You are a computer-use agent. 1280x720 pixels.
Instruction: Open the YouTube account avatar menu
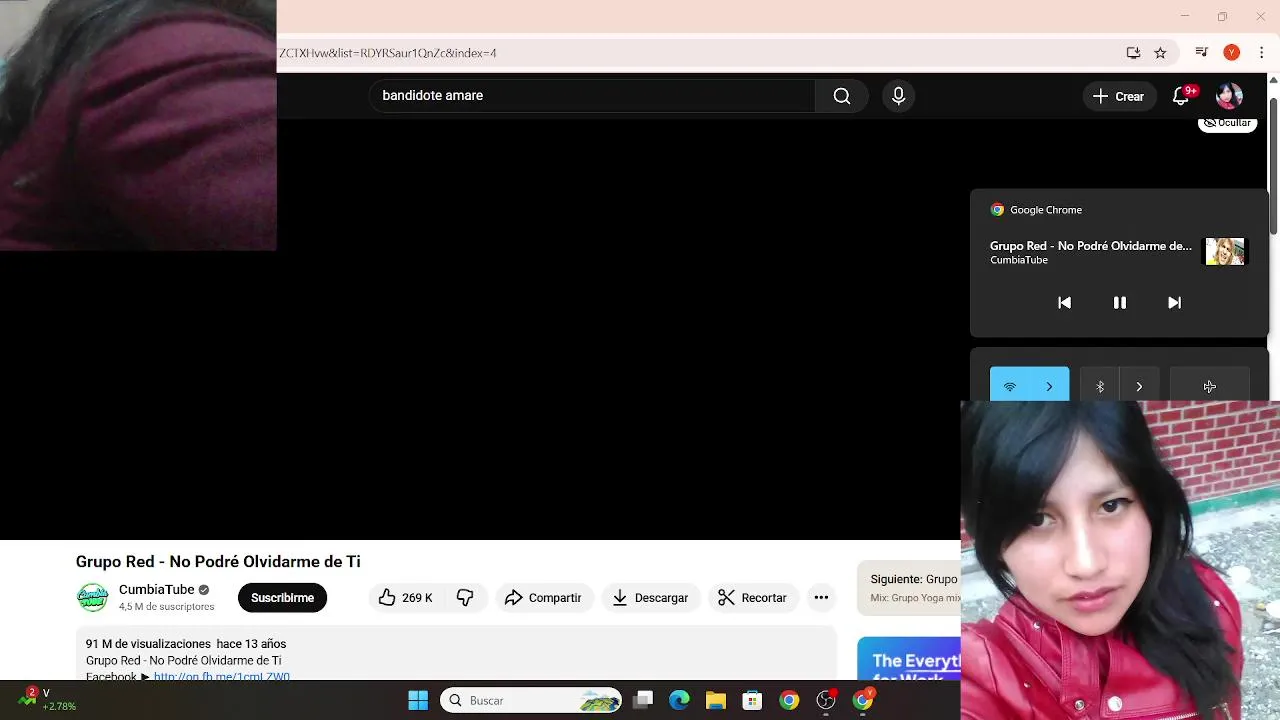coord(1229,96)
